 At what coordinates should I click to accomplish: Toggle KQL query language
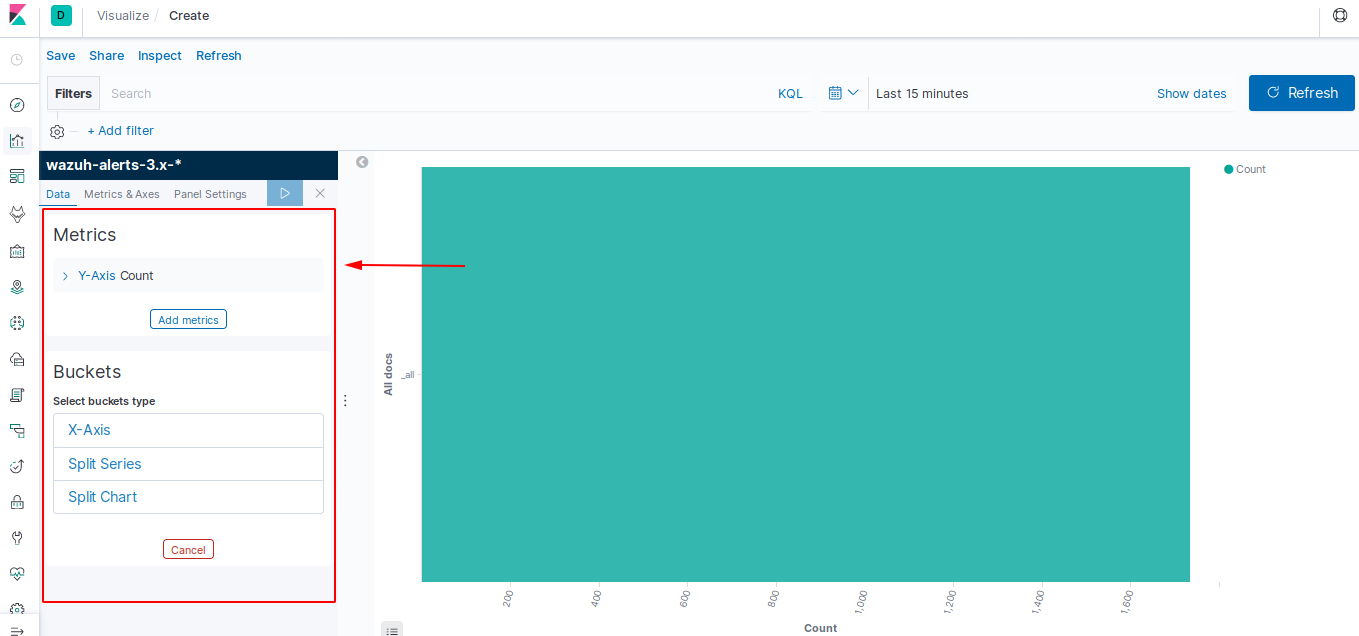point(790,94)
